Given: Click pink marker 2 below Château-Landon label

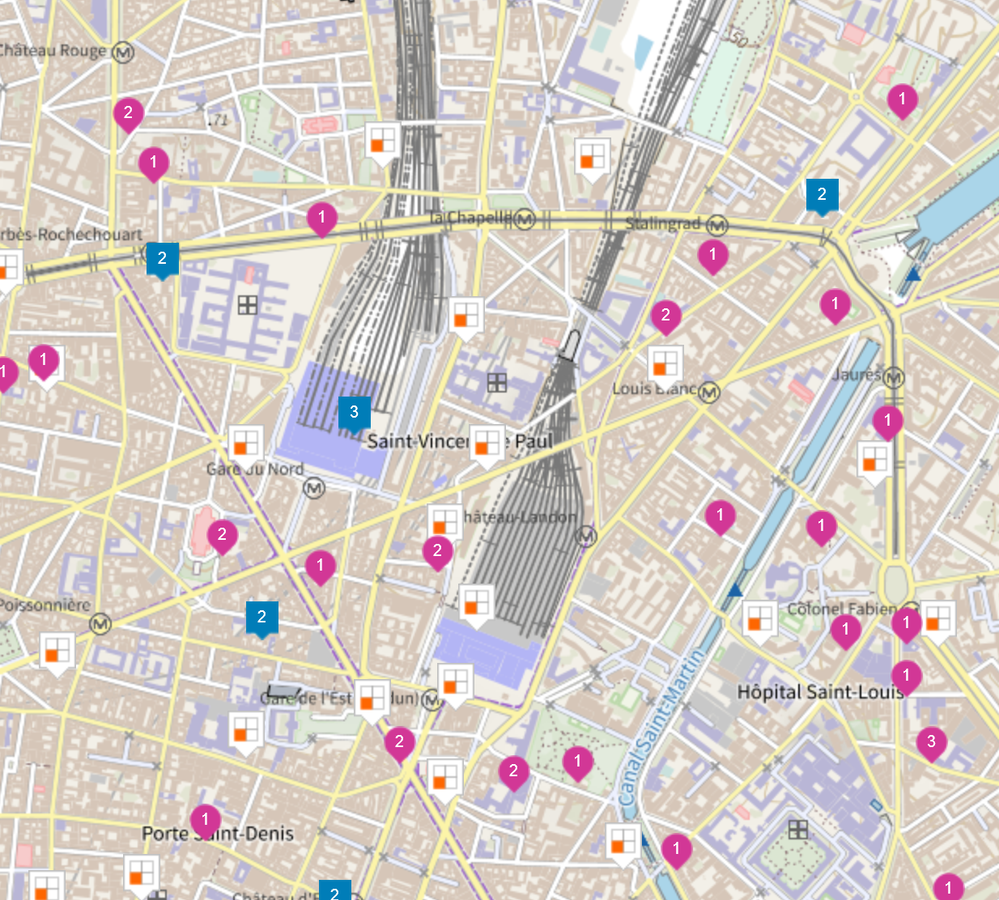Looking at the screenshot, I should pyautogui.click(x=437, y=551).
